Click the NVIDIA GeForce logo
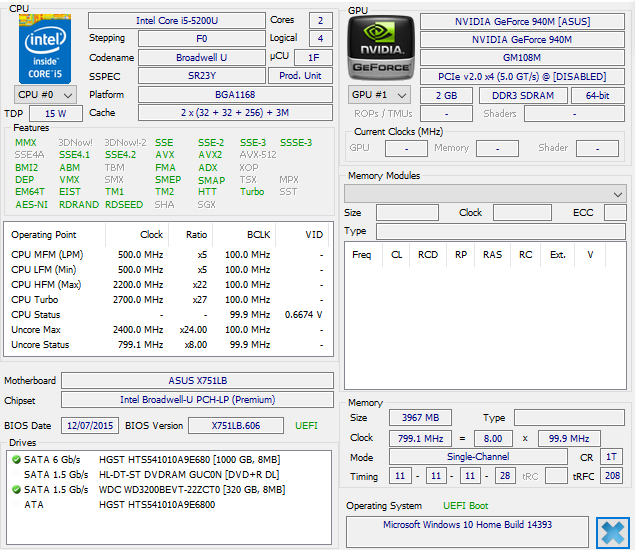This screenshot has width=635, height=550. point(381,48)
